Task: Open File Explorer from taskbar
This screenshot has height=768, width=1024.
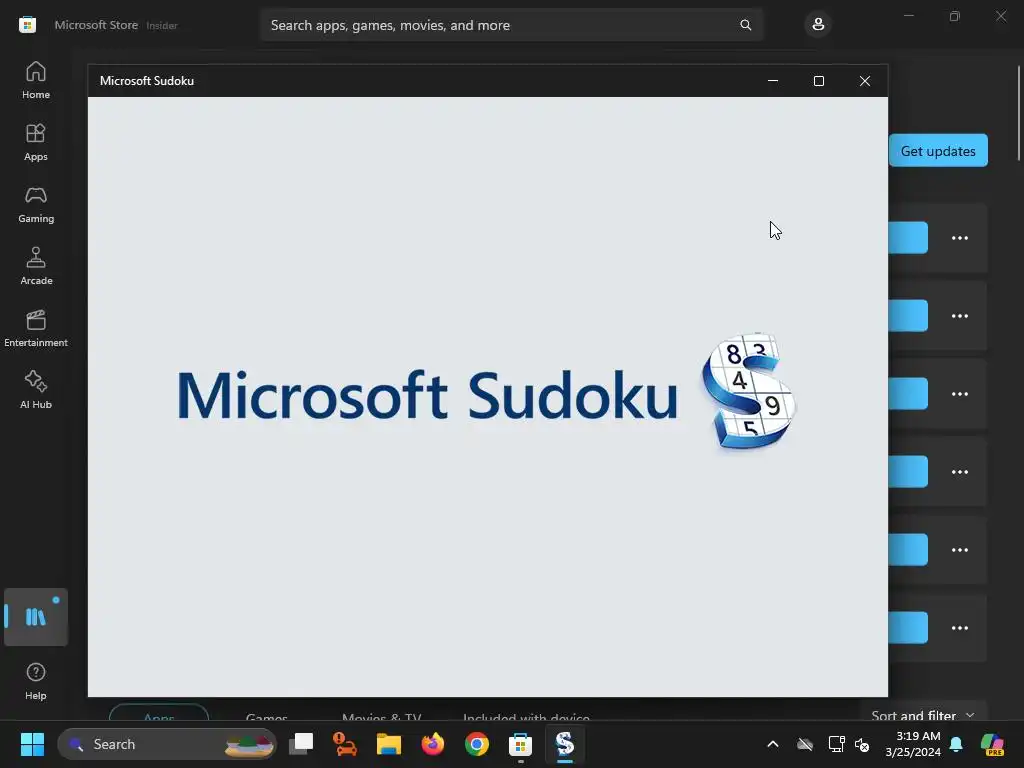Action: click(389, 744)
